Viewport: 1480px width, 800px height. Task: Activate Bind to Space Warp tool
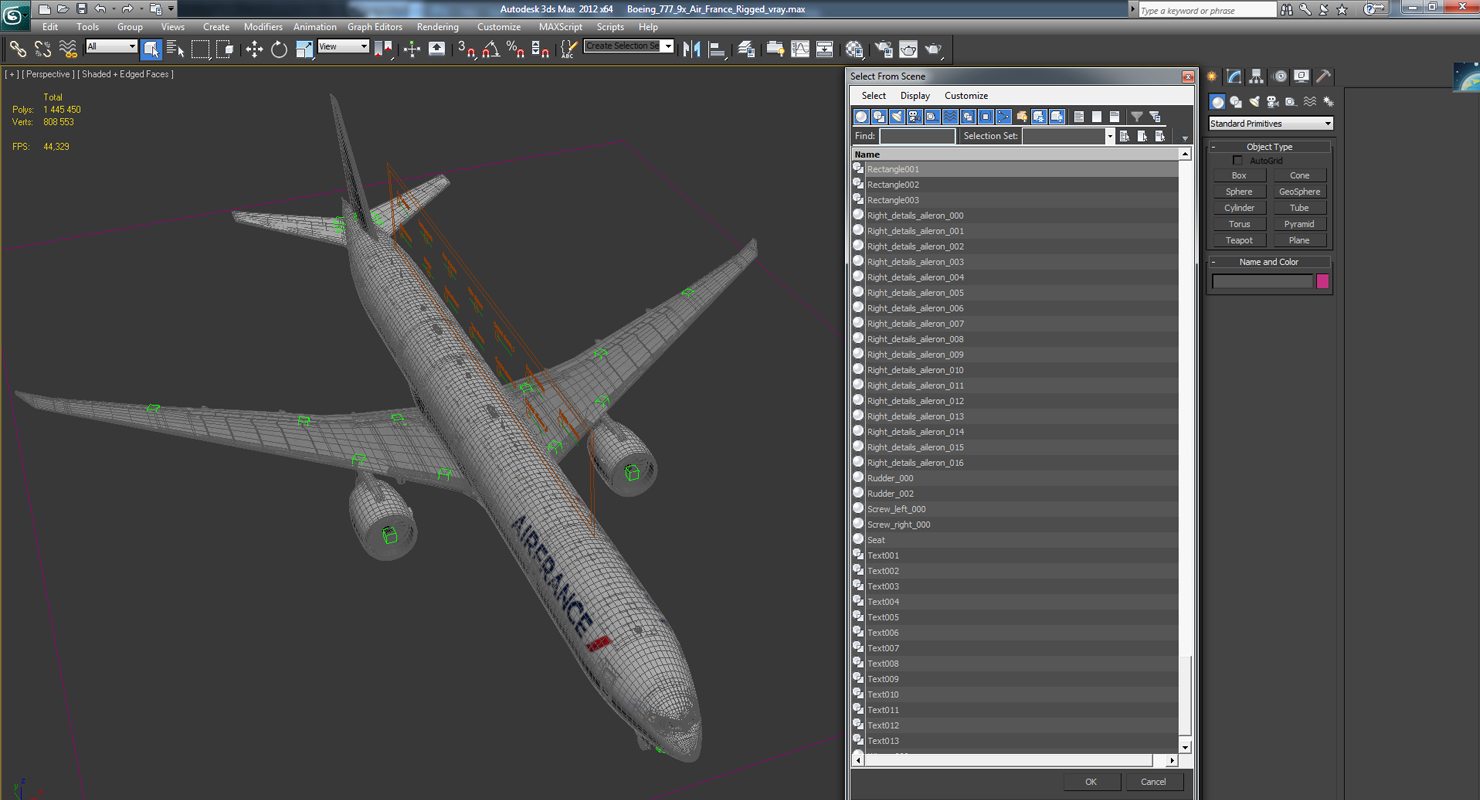click(68, 49)
